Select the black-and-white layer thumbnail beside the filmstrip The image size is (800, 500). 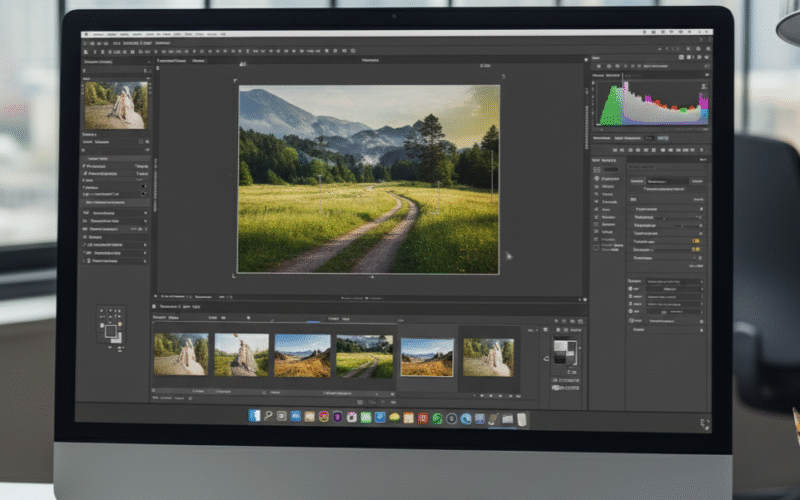tap(565, 353)
